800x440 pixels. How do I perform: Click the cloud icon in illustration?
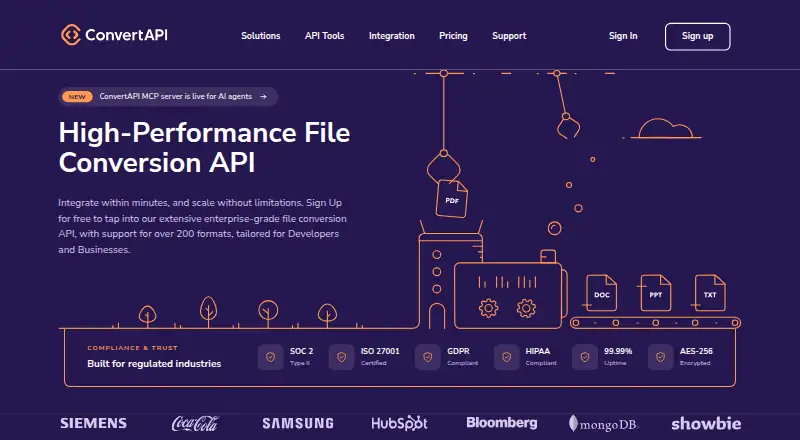point(666,129)
